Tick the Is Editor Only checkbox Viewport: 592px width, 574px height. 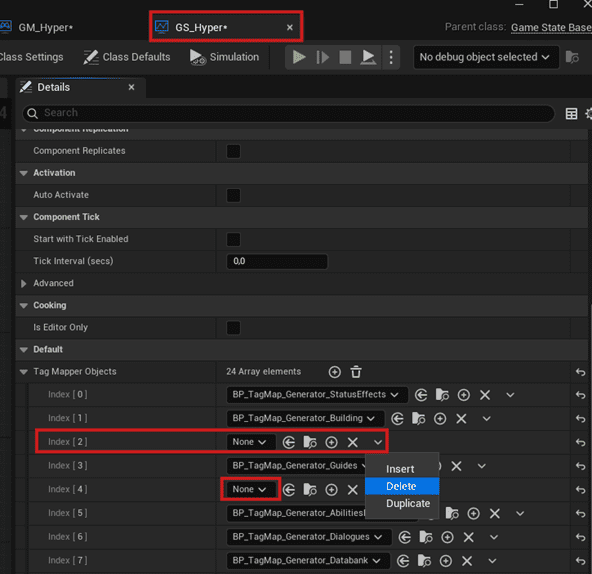pos(233,327)
